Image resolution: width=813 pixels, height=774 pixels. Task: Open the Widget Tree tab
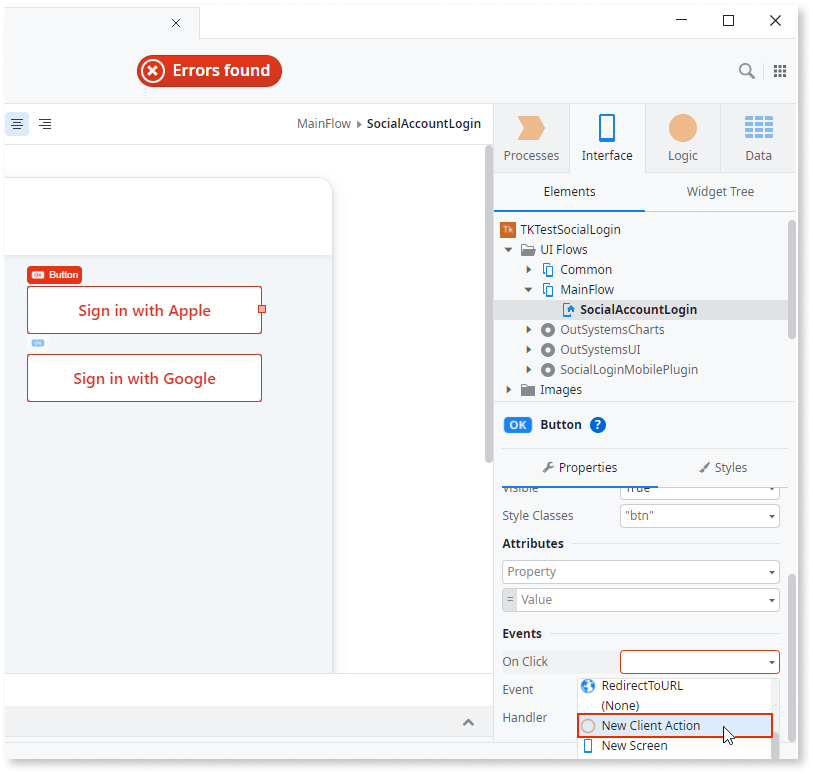(720, 192)
